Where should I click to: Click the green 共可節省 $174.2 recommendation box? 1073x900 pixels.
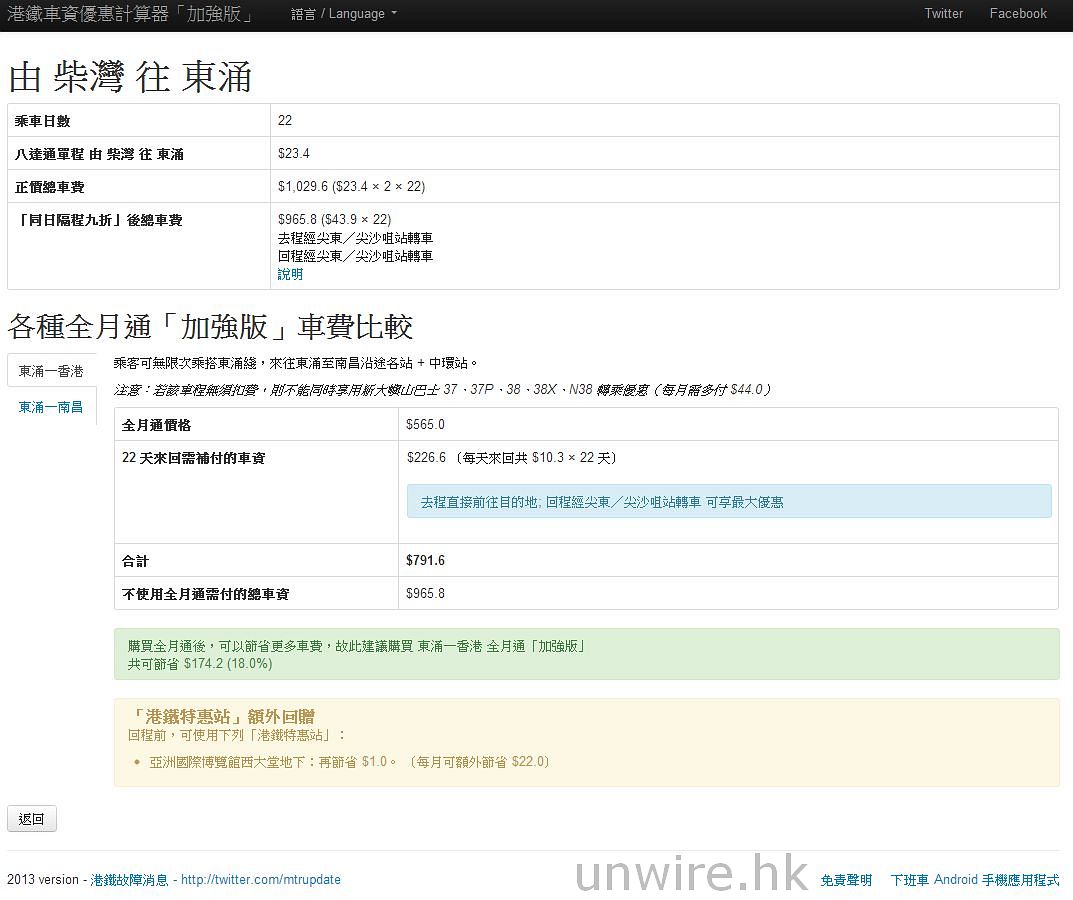pyautogui.click(x=585, y=654)
